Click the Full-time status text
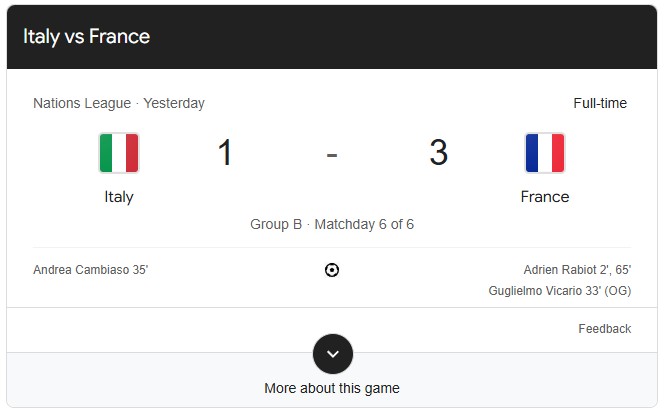The width and height of the screenshot is (667, 414). tap(600, 103)
